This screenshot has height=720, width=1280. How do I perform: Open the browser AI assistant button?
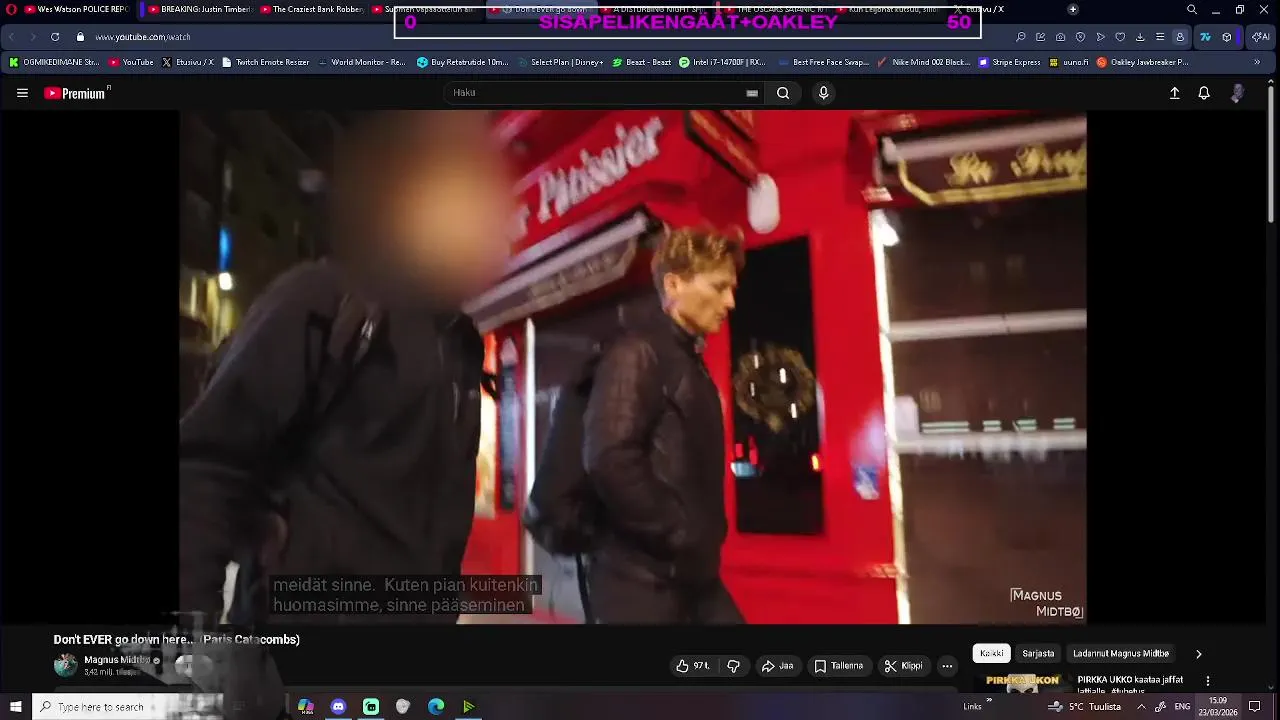[x=1260, y=37]
